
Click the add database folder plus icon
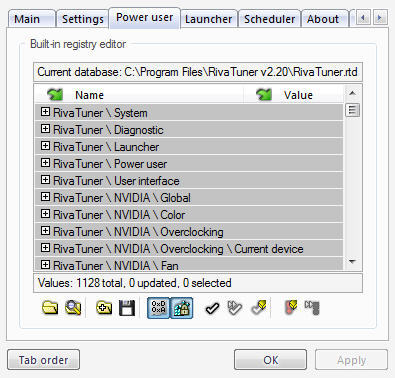point(104,307)
